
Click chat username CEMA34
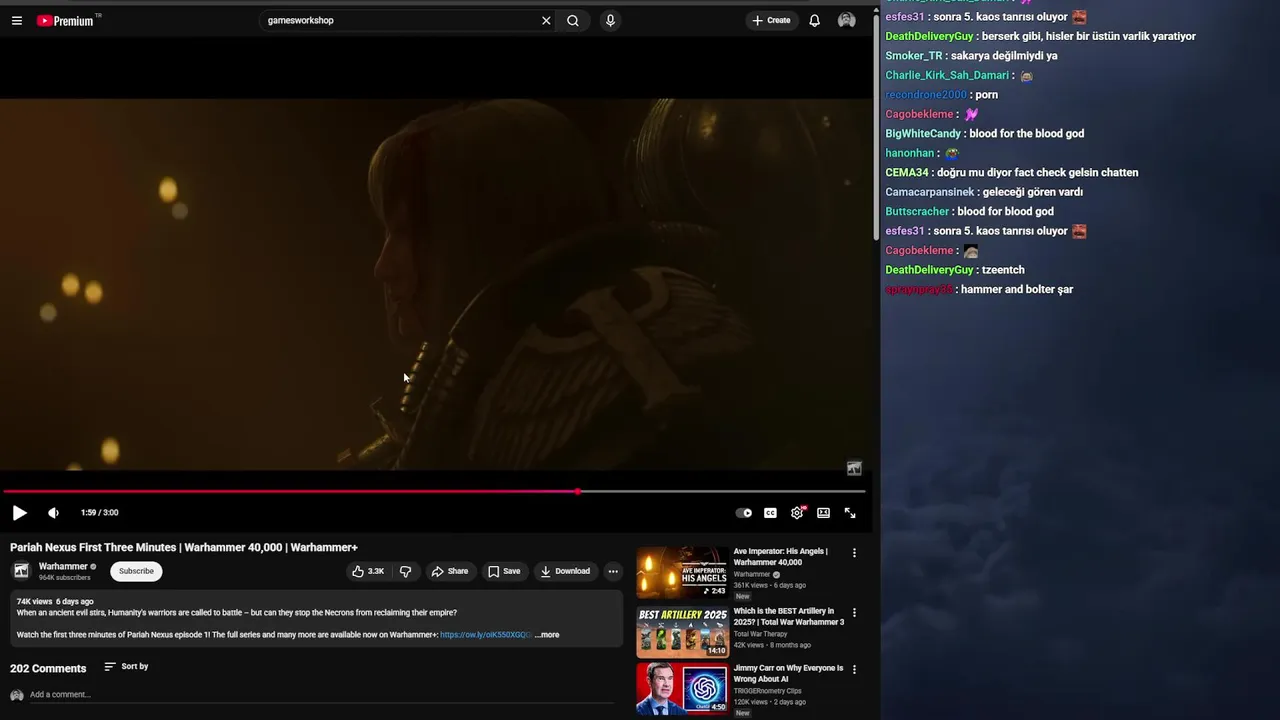[907, 172]
